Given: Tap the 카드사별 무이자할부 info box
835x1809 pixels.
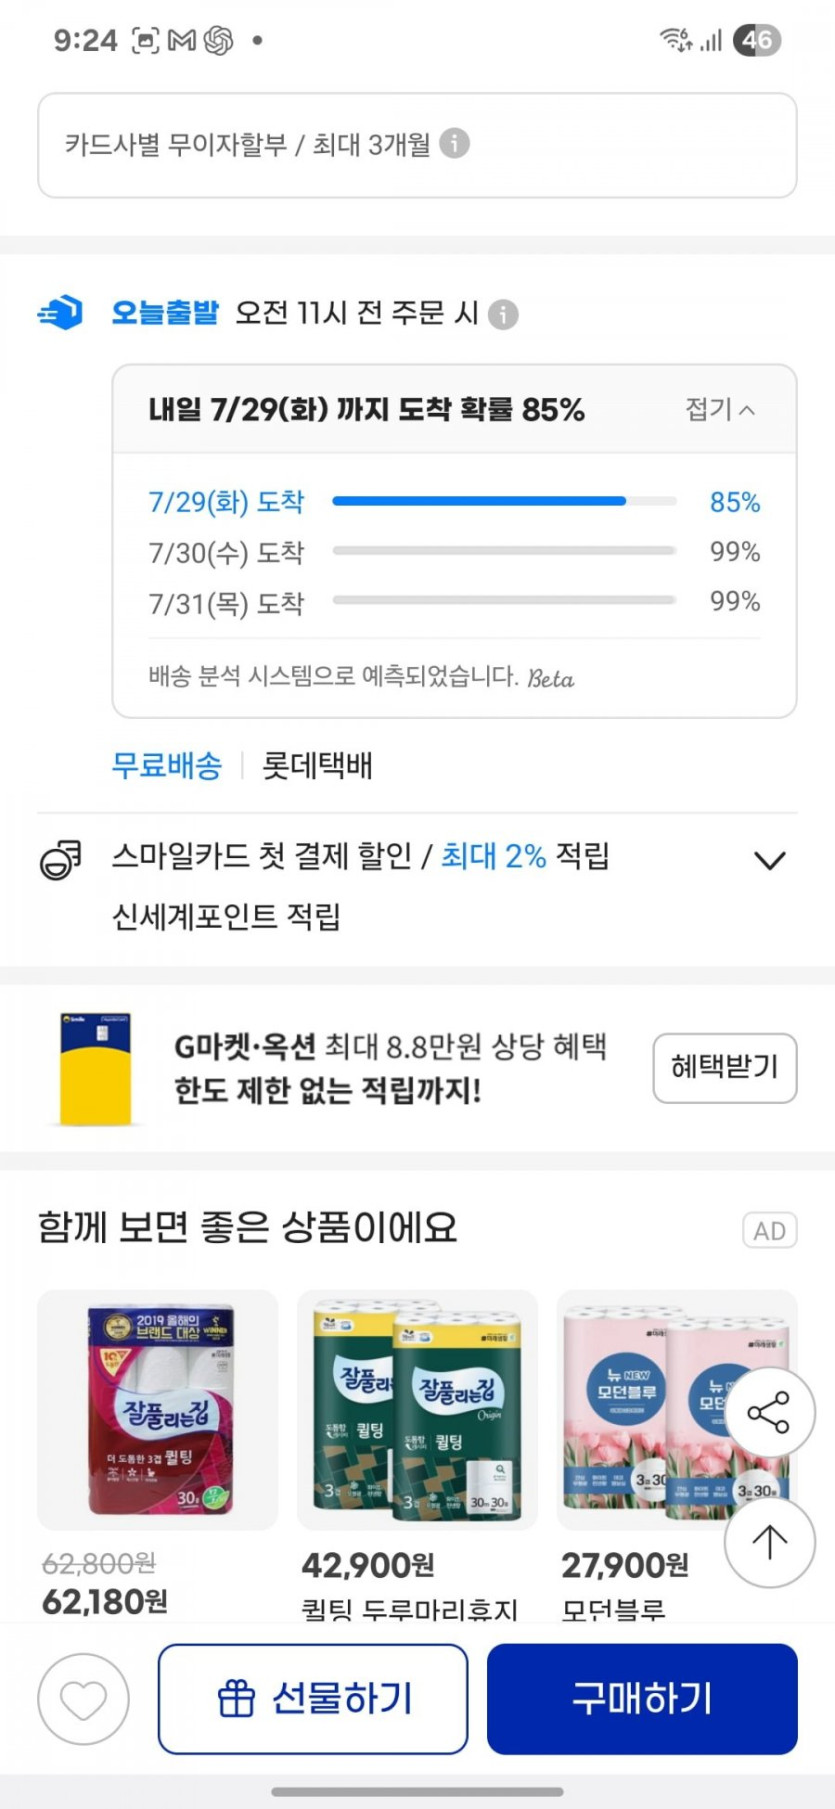Looking at the screenshot, I should [x=417, y=146].
